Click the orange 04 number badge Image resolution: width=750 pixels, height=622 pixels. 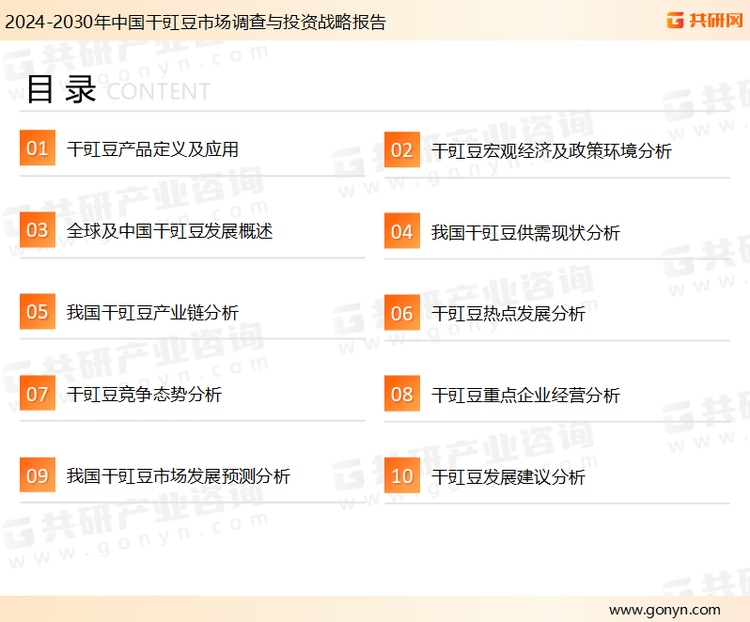pos(402,231)
